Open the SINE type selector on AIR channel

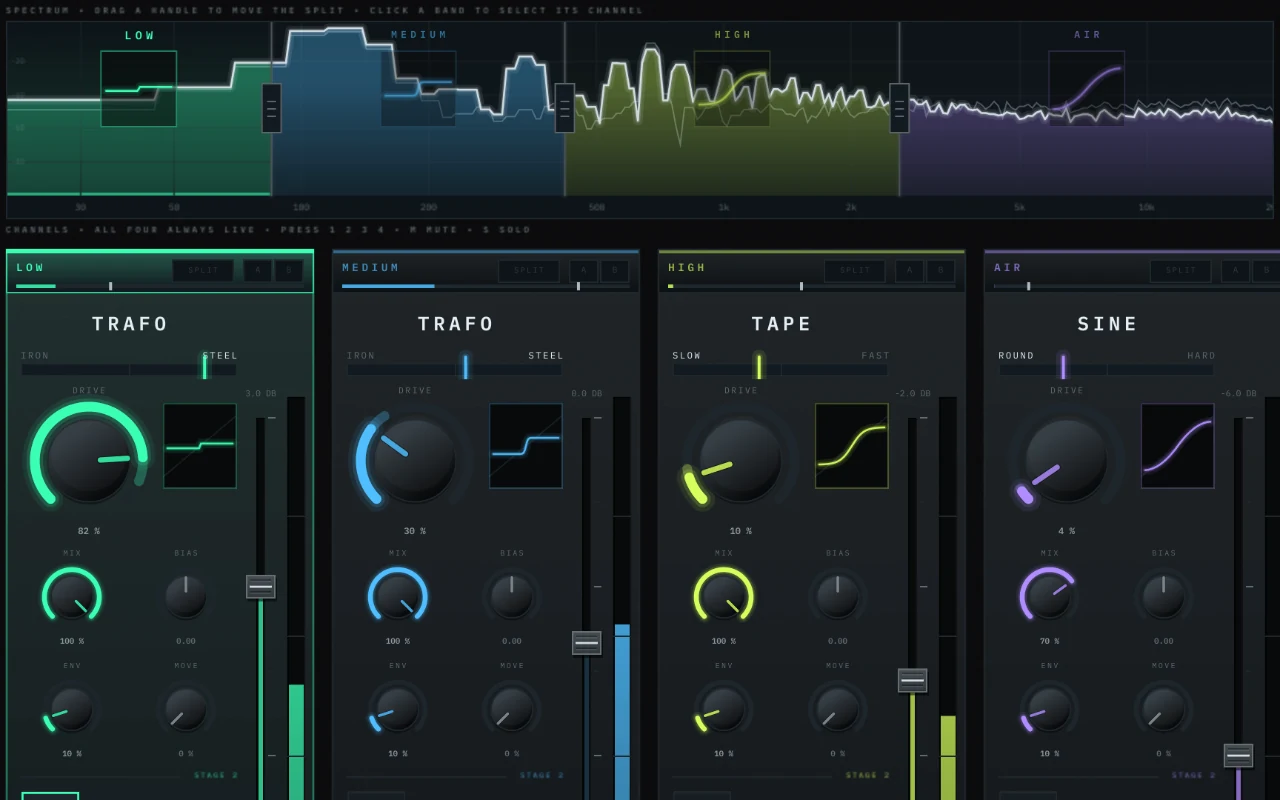pos(1108,324)
